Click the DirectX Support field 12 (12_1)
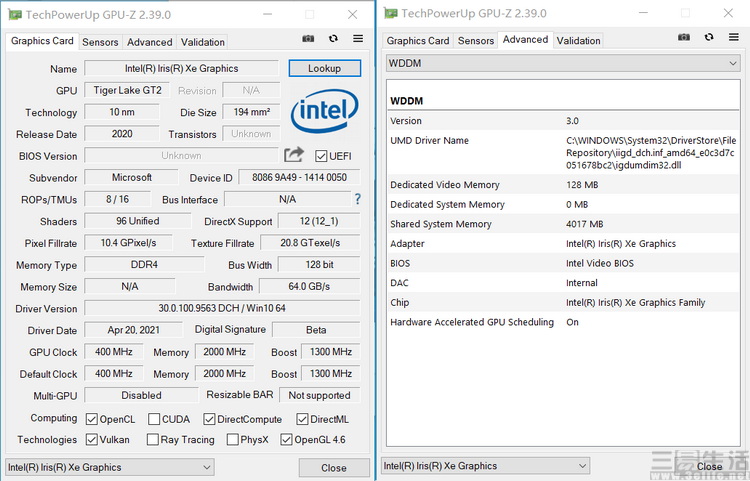The width and height of the screenshot is (750, 481). [x=319, y=221]
